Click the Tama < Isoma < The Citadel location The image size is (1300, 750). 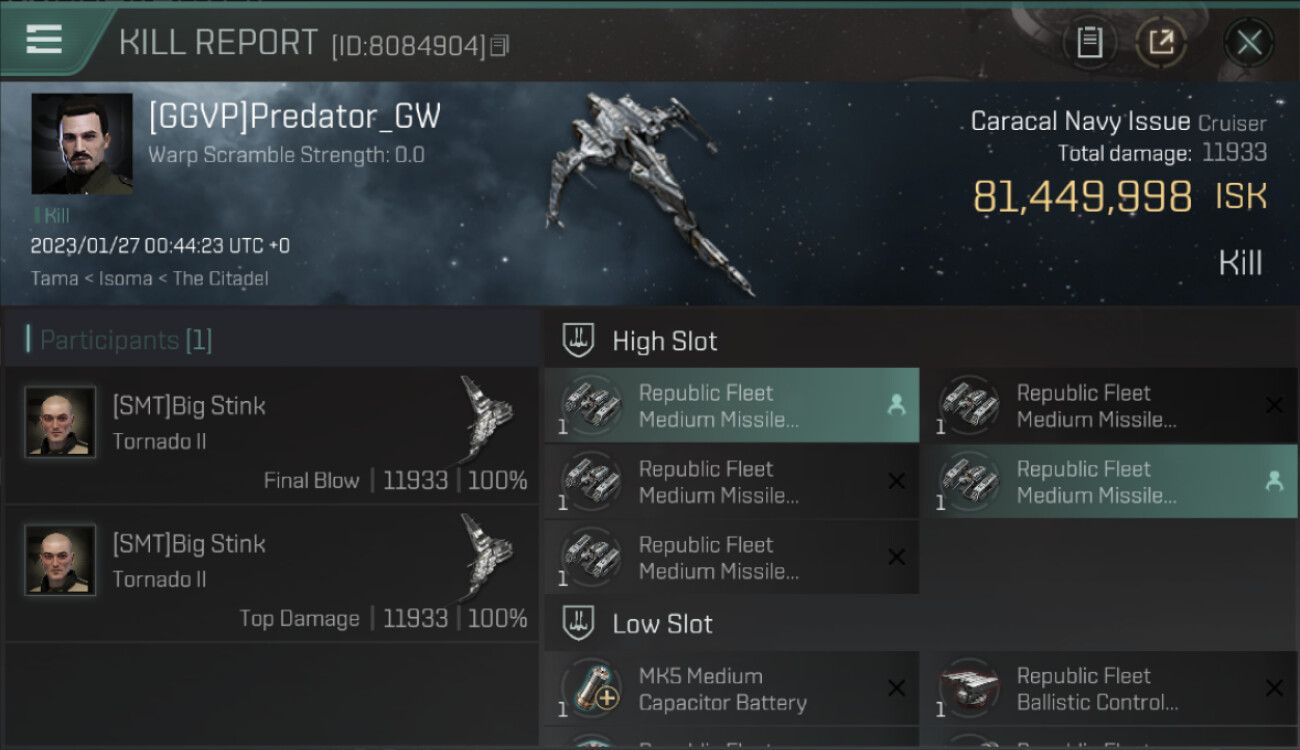coord(150,279)
